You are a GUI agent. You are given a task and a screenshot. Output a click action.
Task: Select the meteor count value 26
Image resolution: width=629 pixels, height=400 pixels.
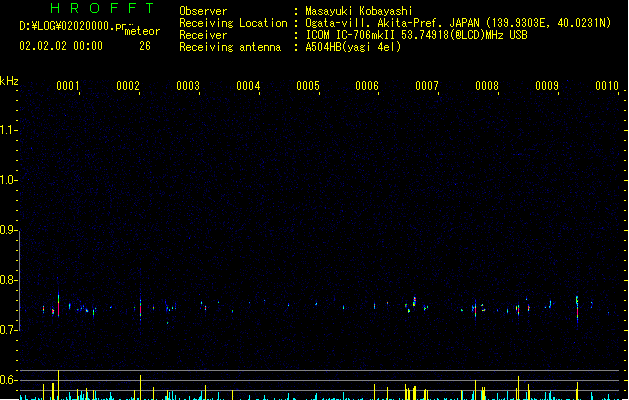[145, 46]
